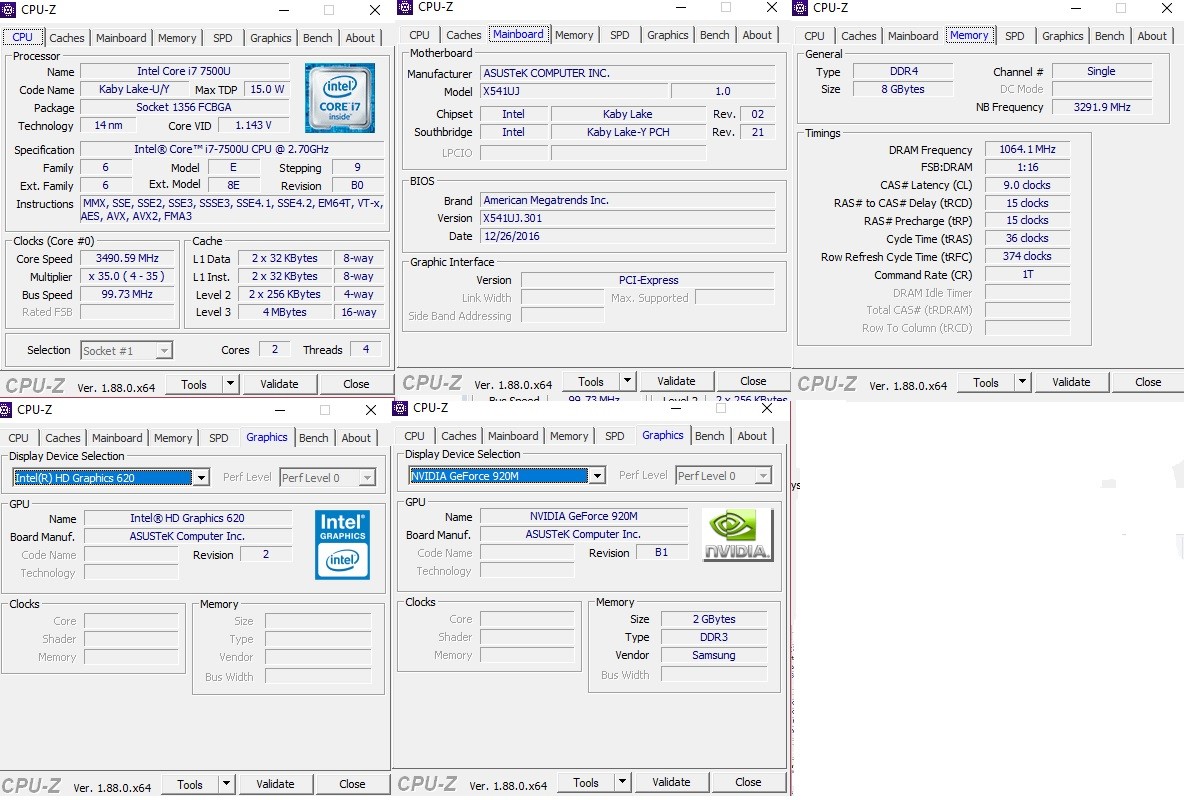Close the window showing the Intel Core i7 processor

click(374, 10)
